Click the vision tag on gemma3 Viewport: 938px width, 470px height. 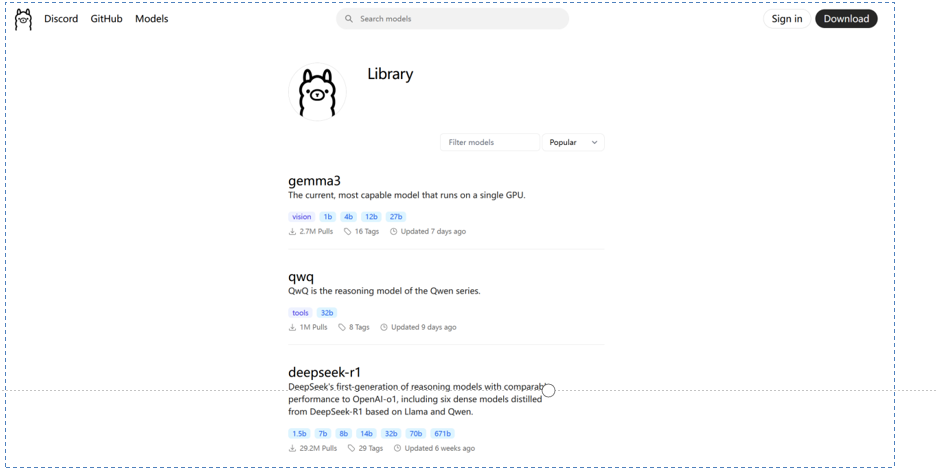pyautogui.click(x=302, y=217)
